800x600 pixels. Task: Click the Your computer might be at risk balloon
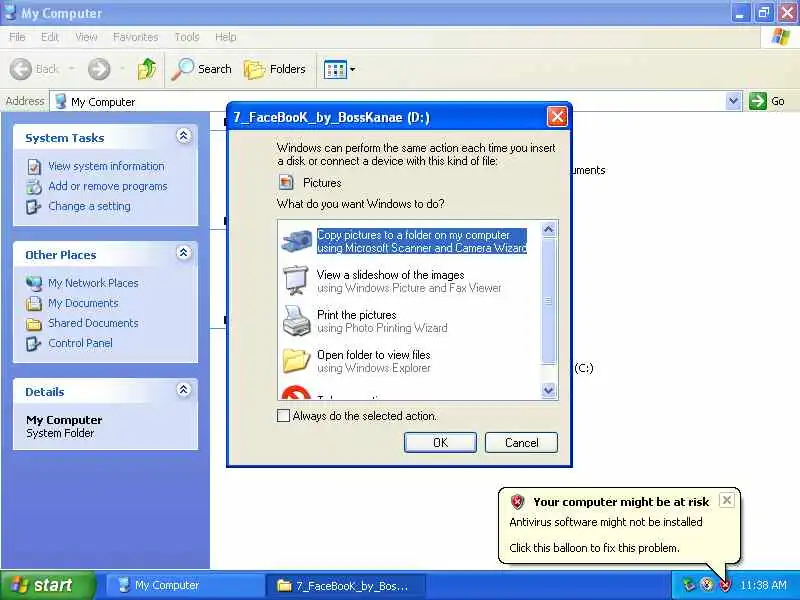click(x=619, y=526)
